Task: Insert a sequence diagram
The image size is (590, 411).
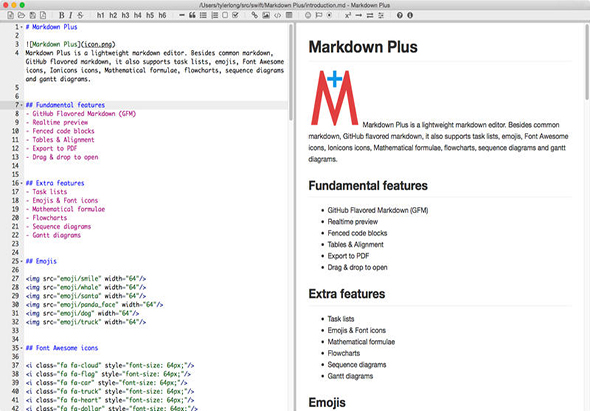Action: 370,15
